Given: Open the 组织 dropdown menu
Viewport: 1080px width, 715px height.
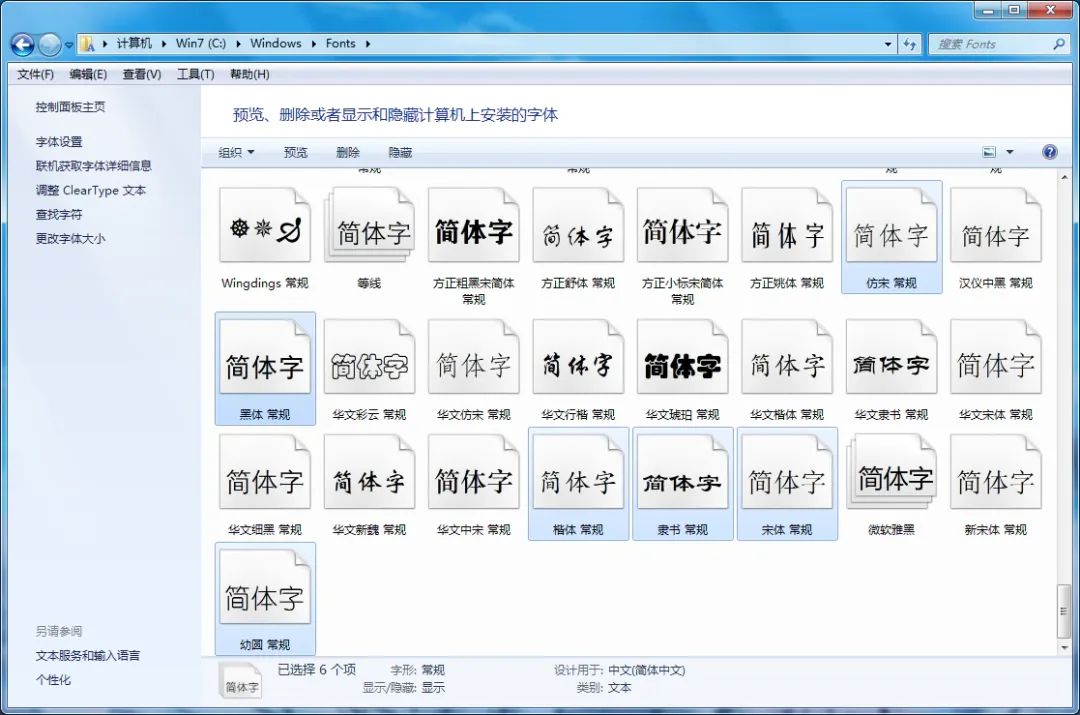Looking at the screenshot, I should 236,152.
